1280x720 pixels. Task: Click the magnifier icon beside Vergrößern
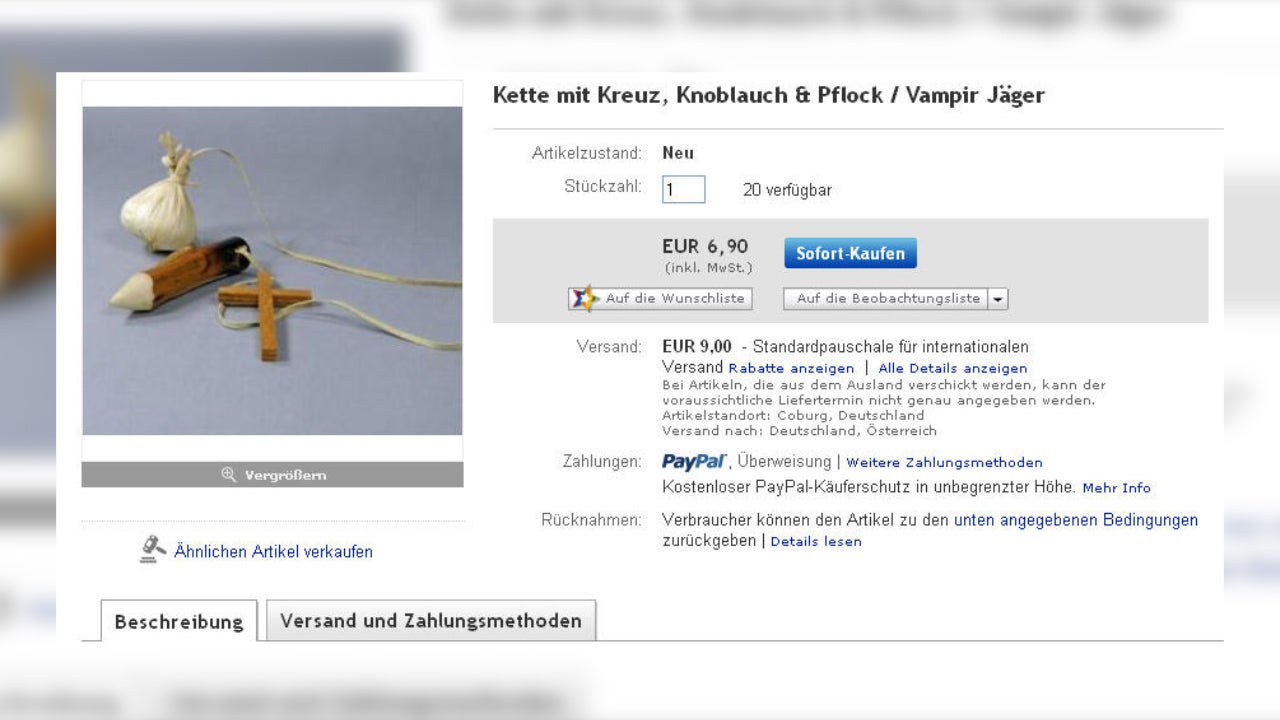[x=229, y=475]
